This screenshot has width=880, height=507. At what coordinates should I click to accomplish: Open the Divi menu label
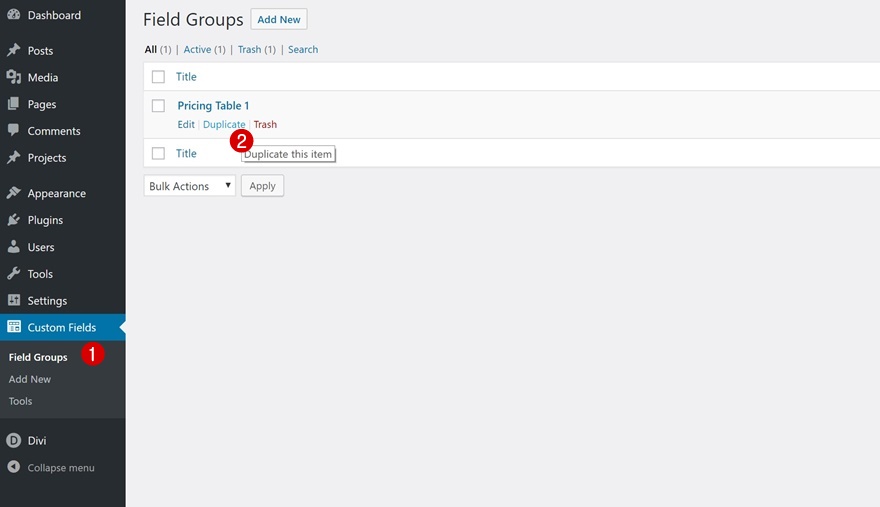[36, 441]
